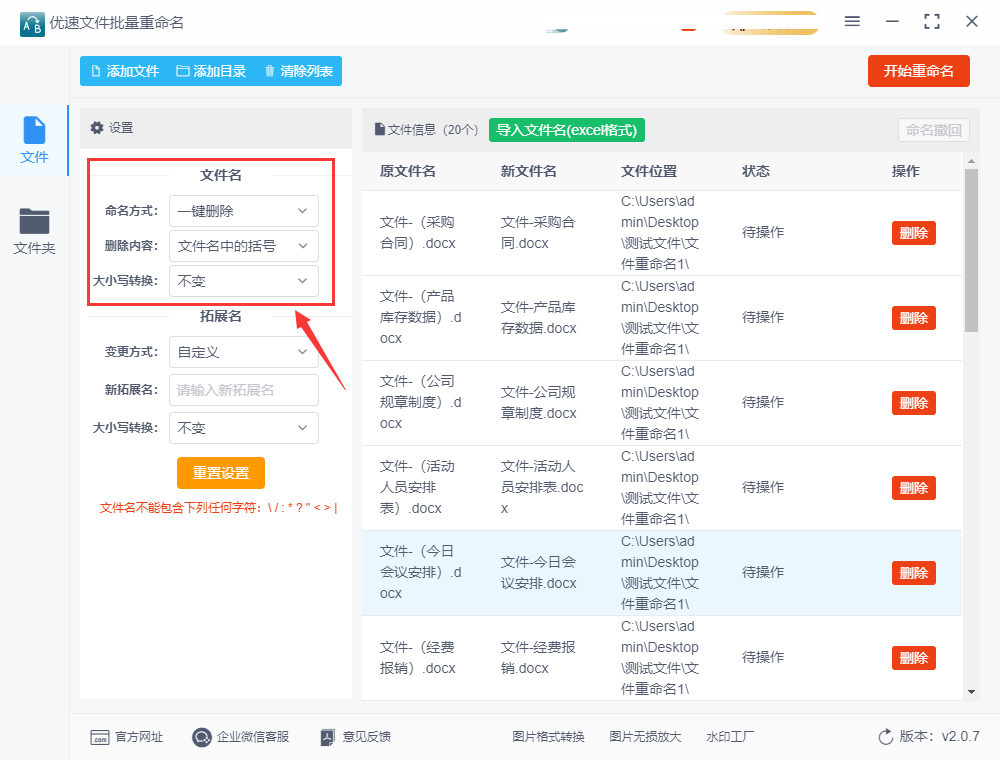
Task: Click the 新拓展名 input field
Action: pos(244,390)
